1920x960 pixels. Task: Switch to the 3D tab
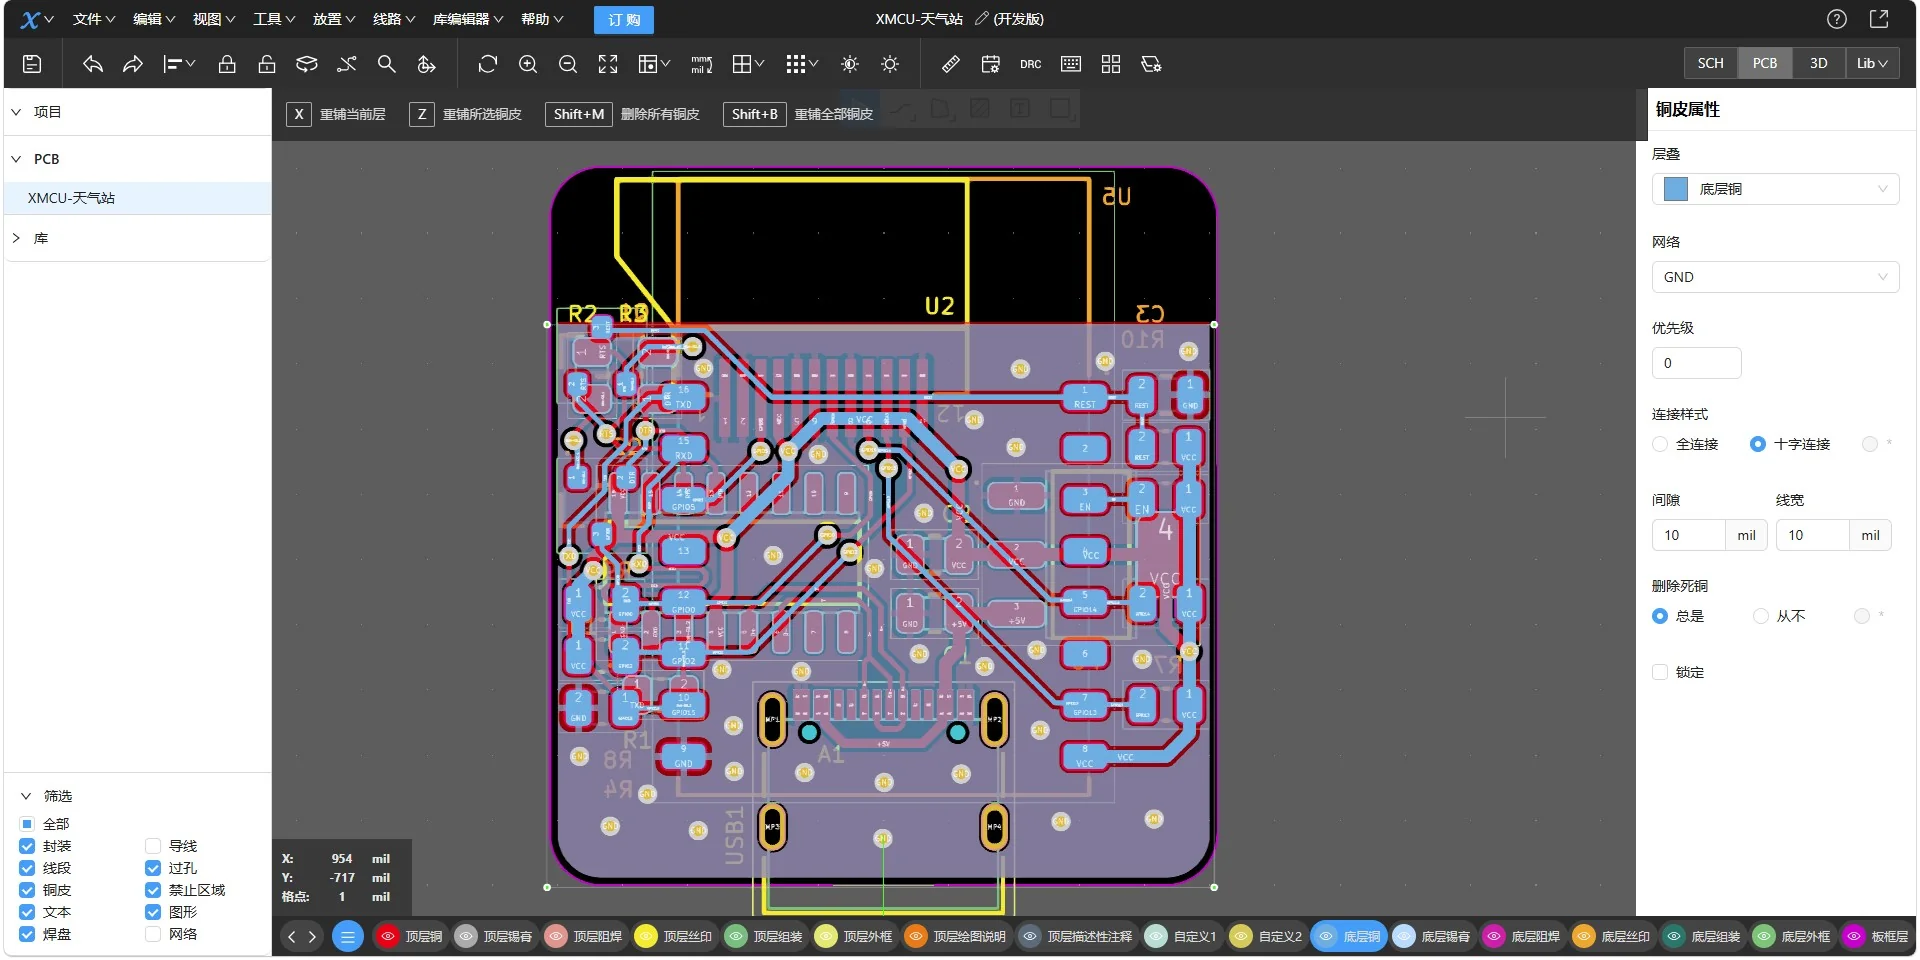tap(1818, 62)
